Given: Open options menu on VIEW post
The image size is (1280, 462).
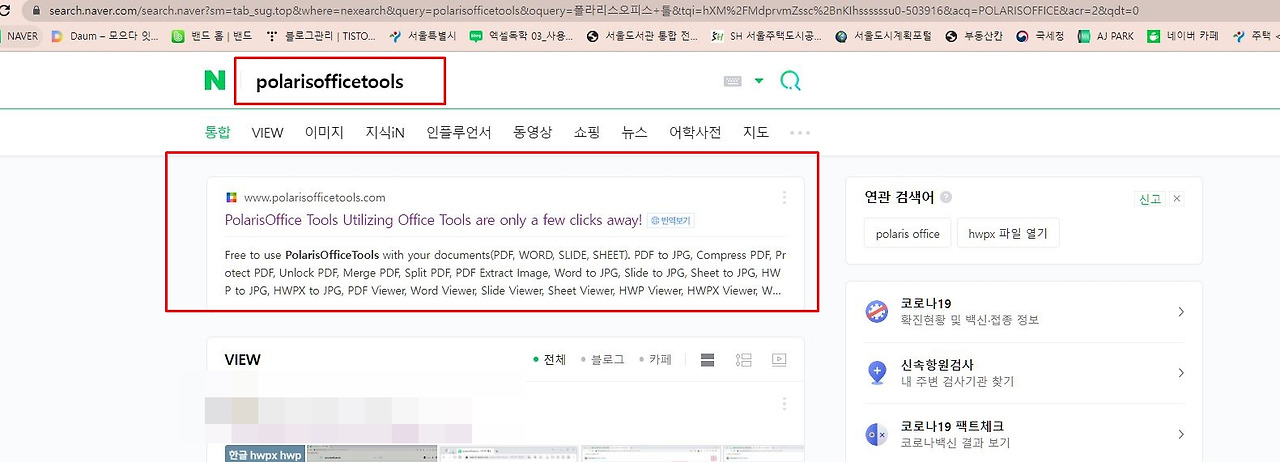Looking at the screenshot, I should click(x=784, y=403).
